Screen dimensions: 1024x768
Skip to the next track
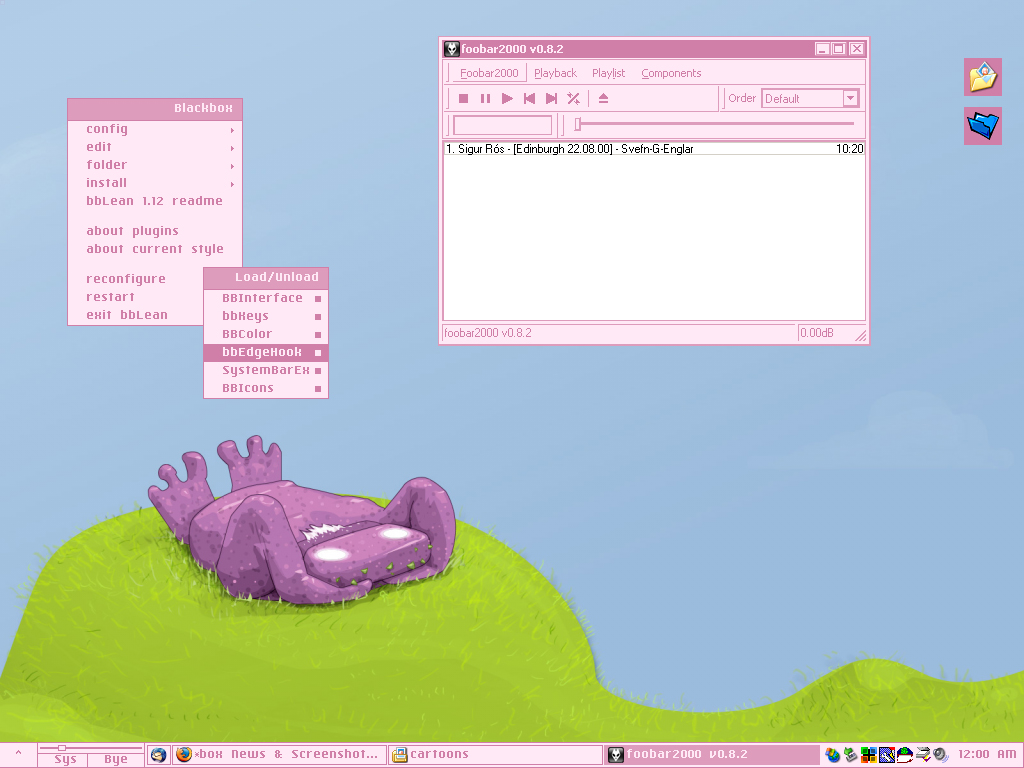[x=551, y=99]
